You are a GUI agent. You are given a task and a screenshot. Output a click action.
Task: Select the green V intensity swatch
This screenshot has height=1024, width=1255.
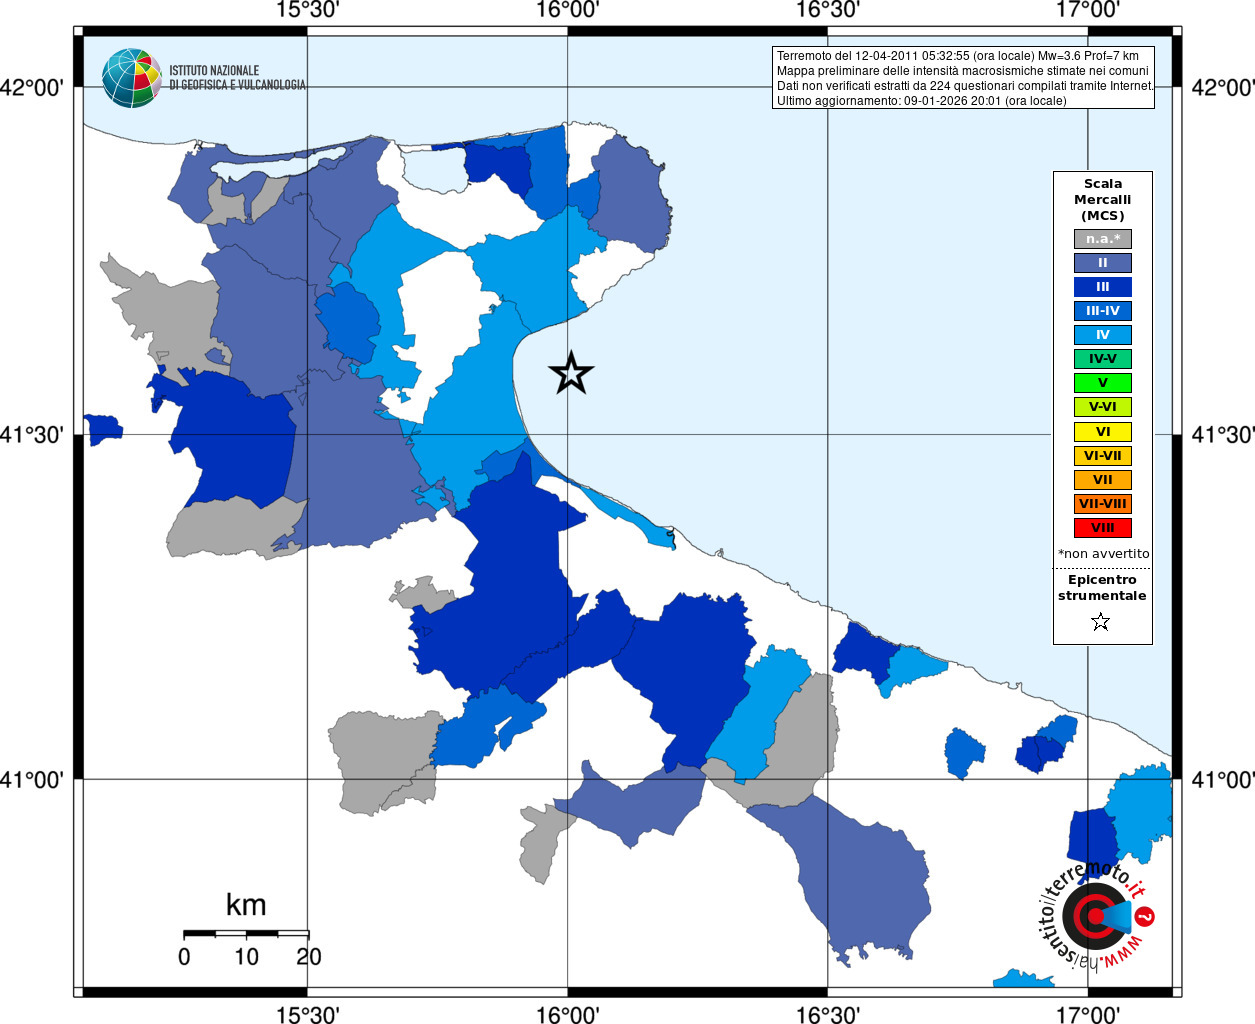click(1103, 383)
